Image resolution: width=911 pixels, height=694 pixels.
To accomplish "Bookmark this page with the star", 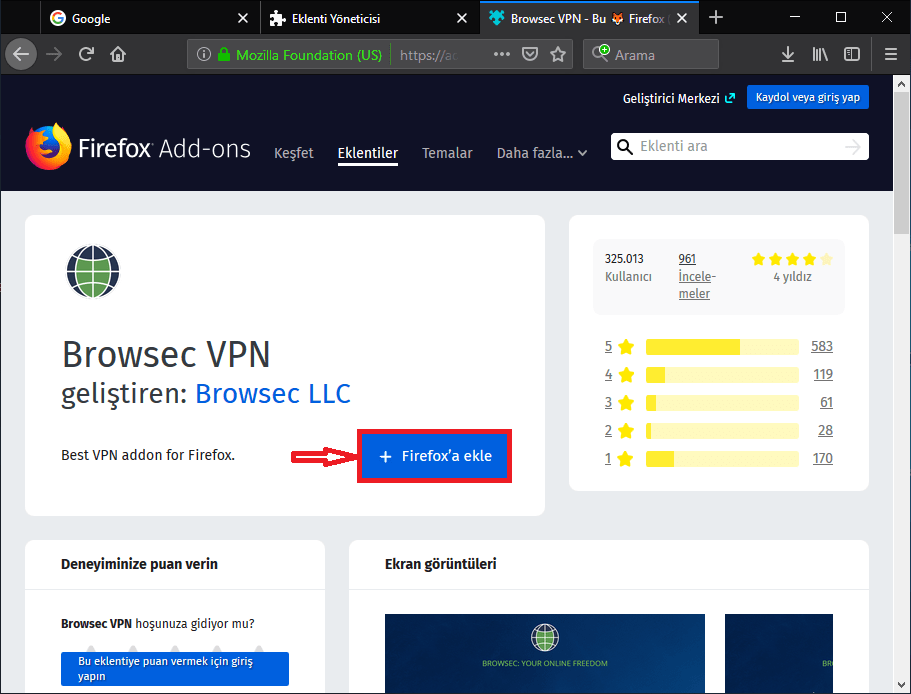I will (x=558, y=55).
